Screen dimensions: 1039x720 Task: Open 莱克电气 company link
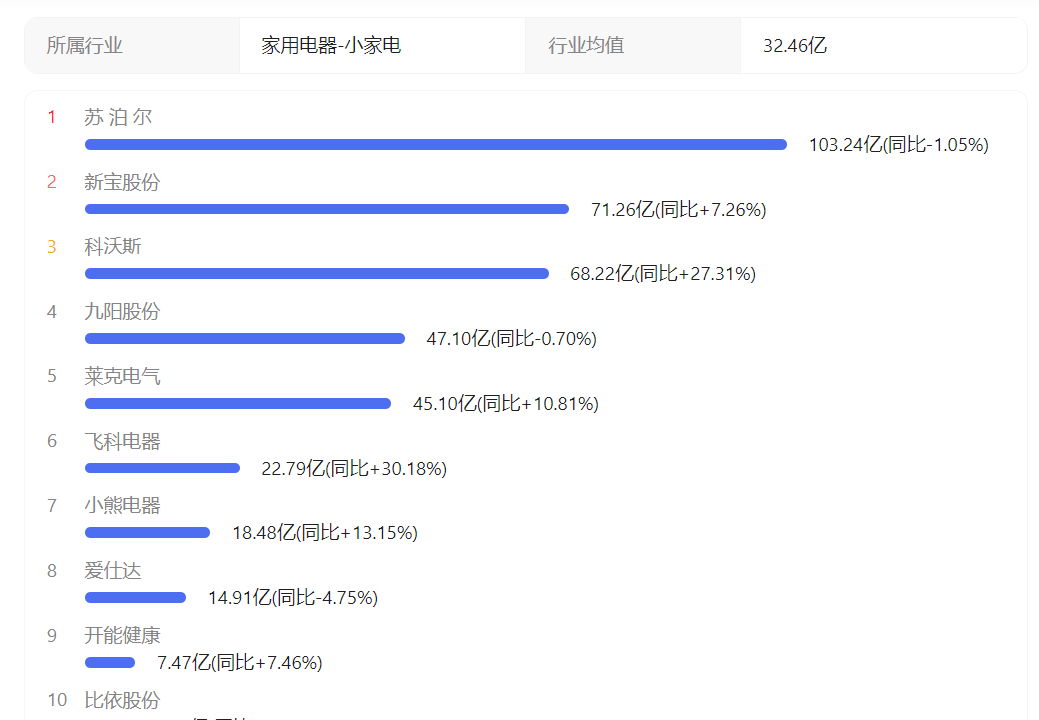(122, 376)
